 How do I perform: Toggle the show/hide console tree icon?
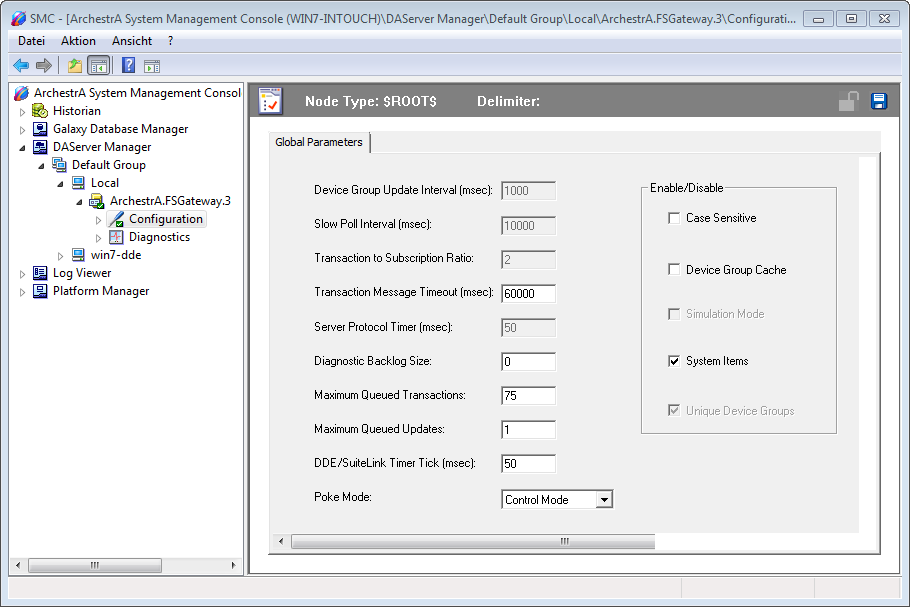98,66
